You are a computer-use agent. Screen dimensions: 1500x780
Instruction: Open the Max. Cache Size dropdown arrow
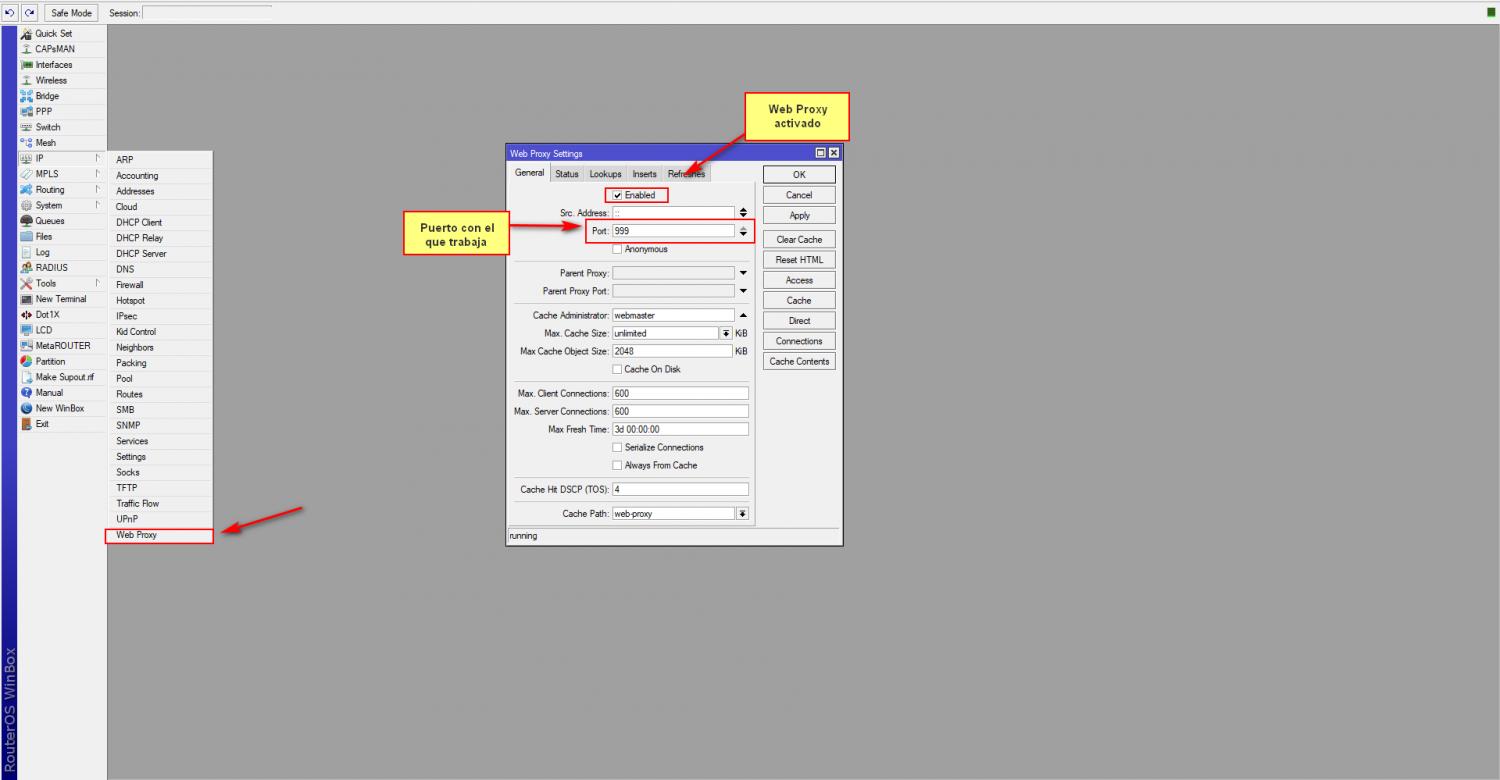[x=726, y=333]
